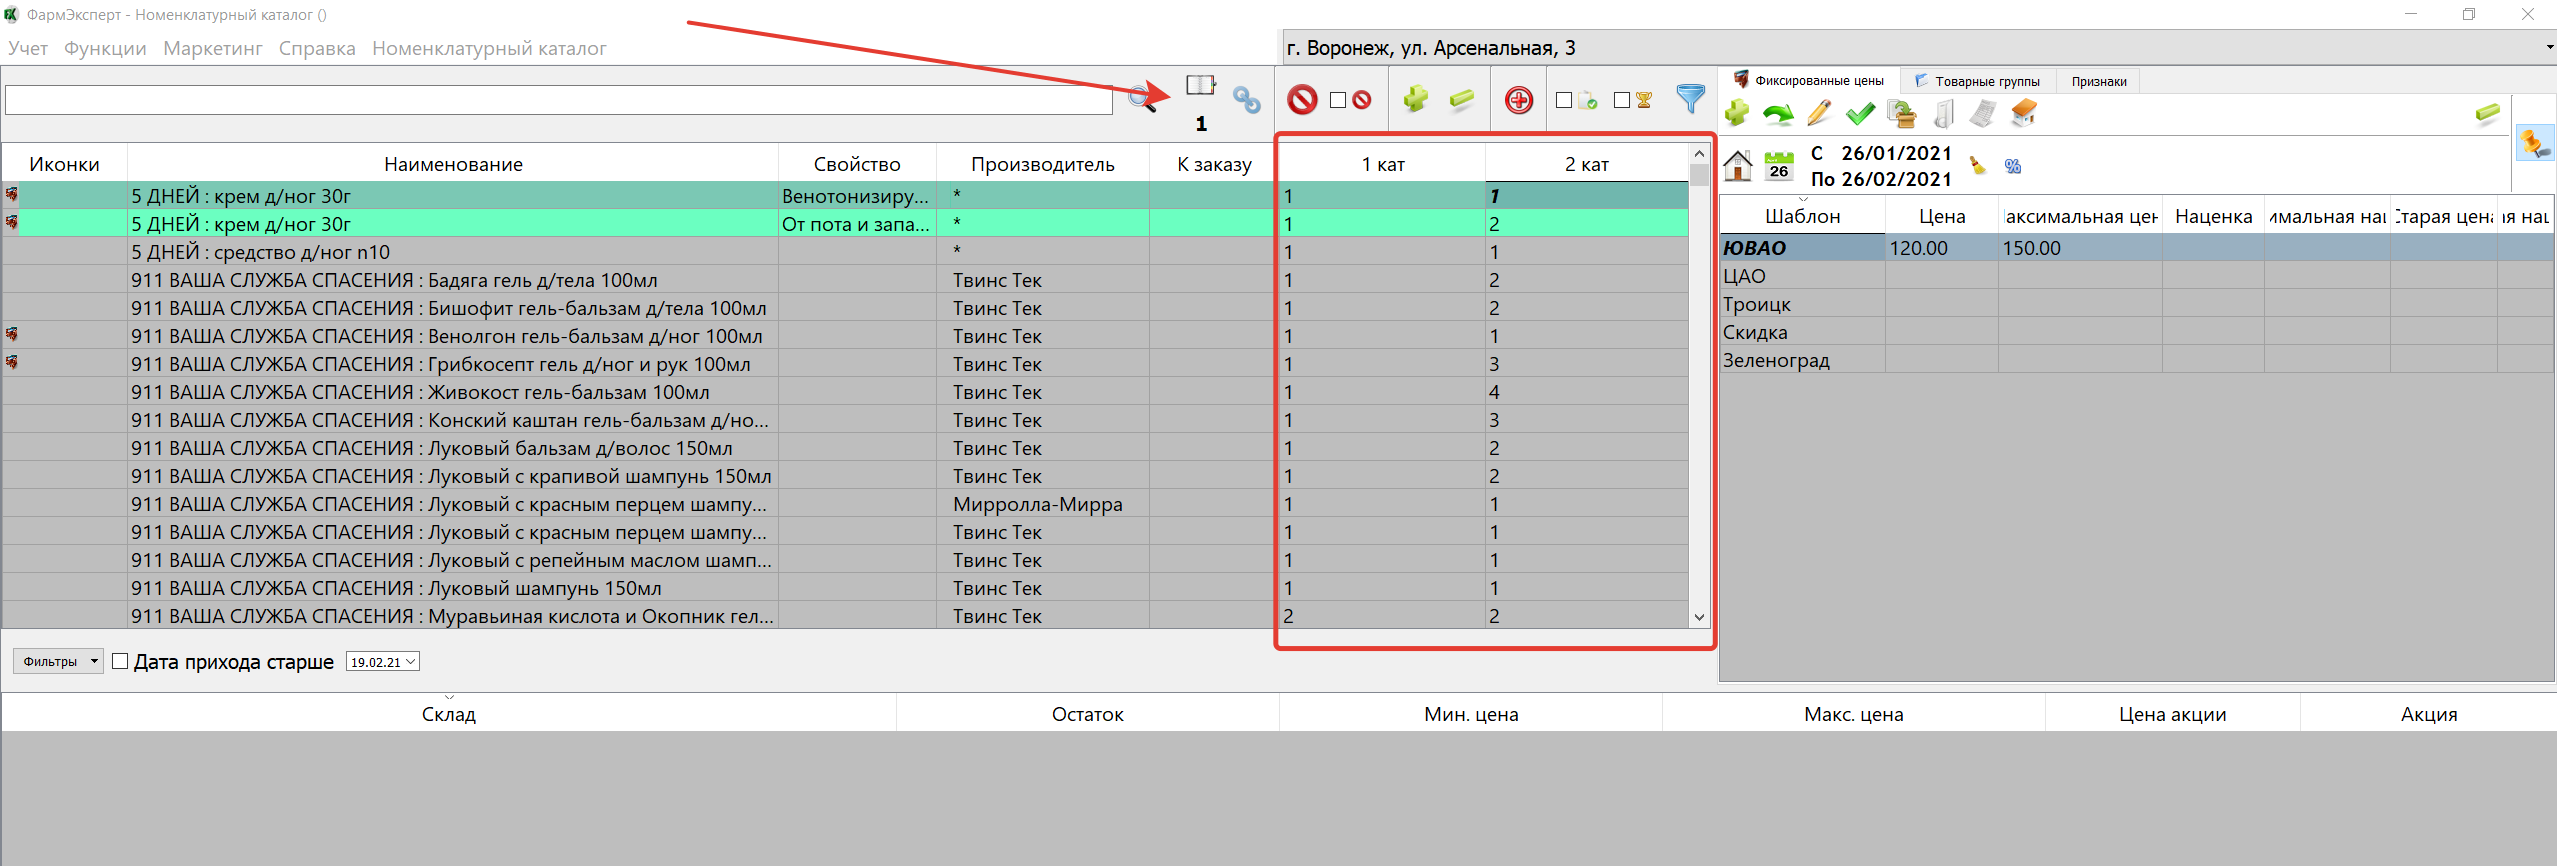Screen dimensions: 2557x866
Task: Open the 'Маркетинг' menu
Action: [212, 48]
